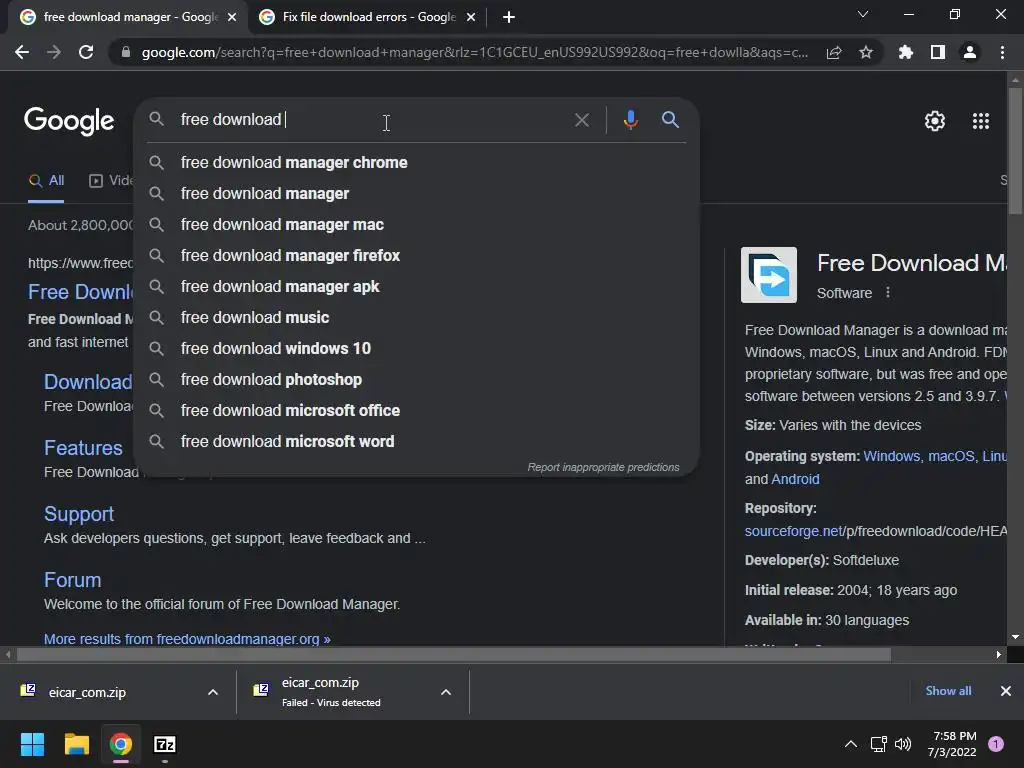Viewport: 1024px width, 768px height.
Task: Open Google quick settings gear
Action: (935, 121)
